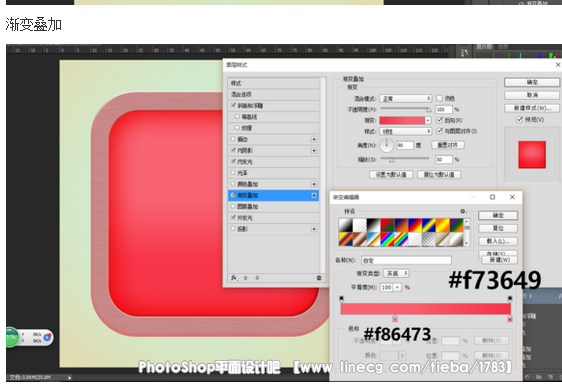Select 样式 at the top of the list
The height and width of the screenshot is (384, 562).
pos(273,83)
